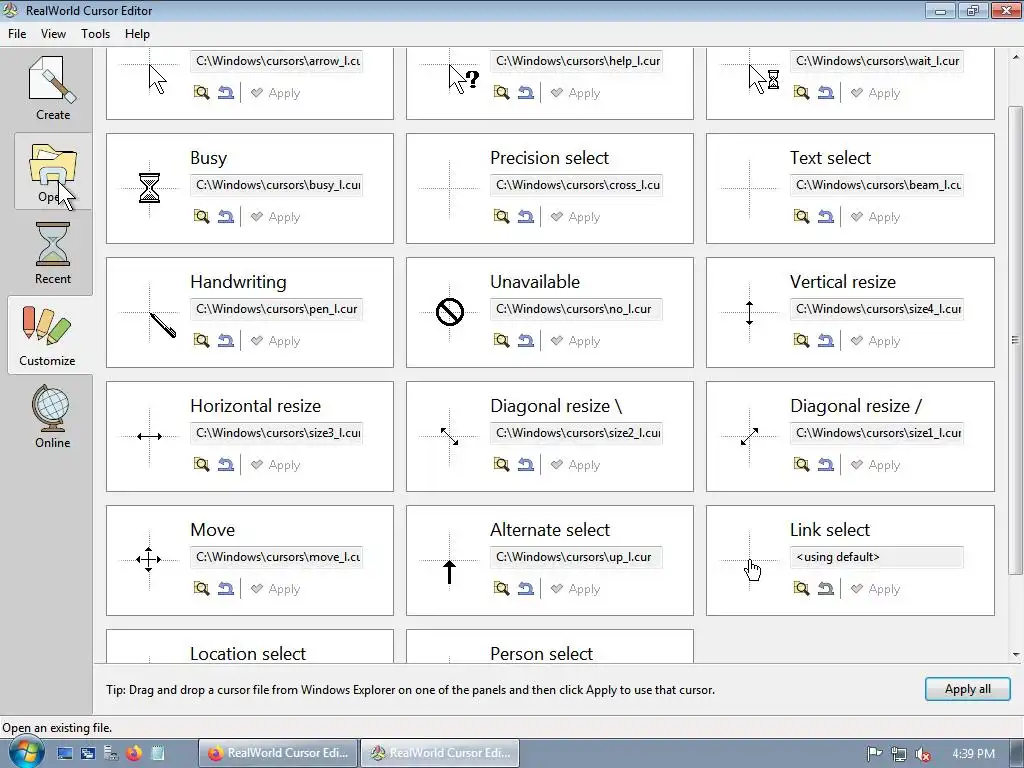Reset Vertical resize cursor to default
The height and width of the screenshot is (768, 1024).
826,341
